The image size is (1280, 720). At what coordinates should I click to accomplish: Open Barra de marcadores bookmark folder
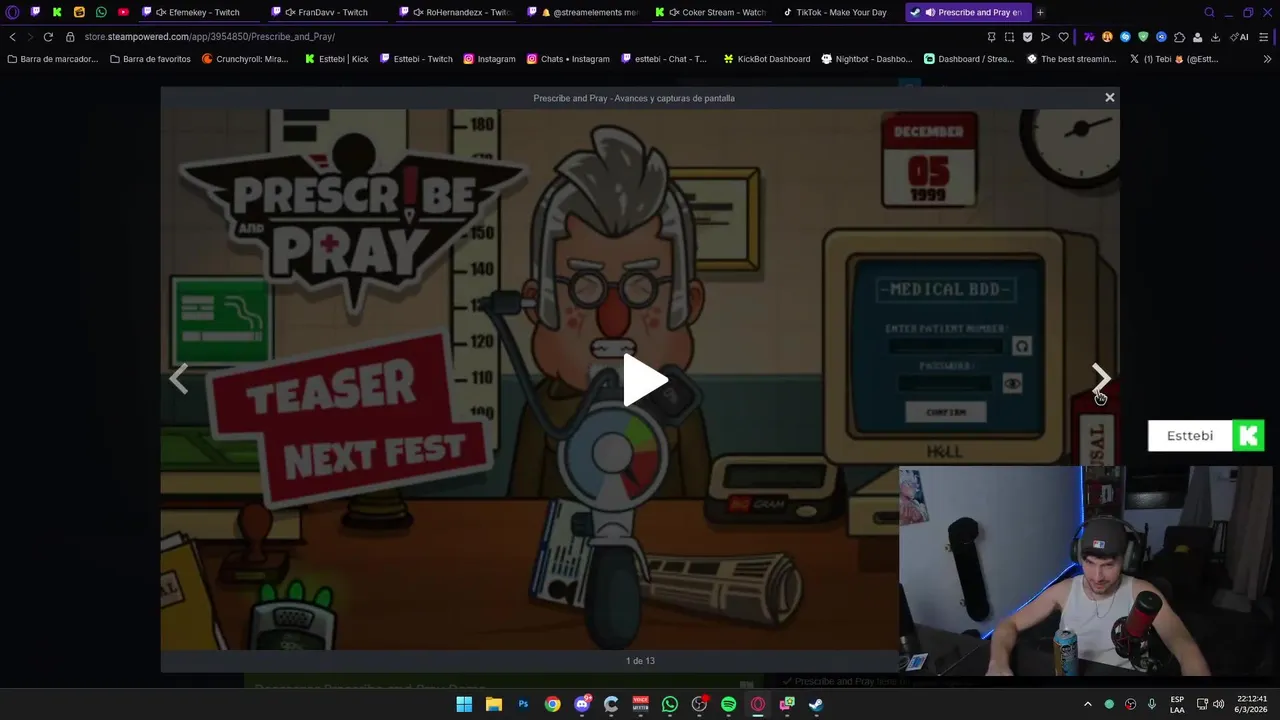pyautogui.click(x=52, y=59)
